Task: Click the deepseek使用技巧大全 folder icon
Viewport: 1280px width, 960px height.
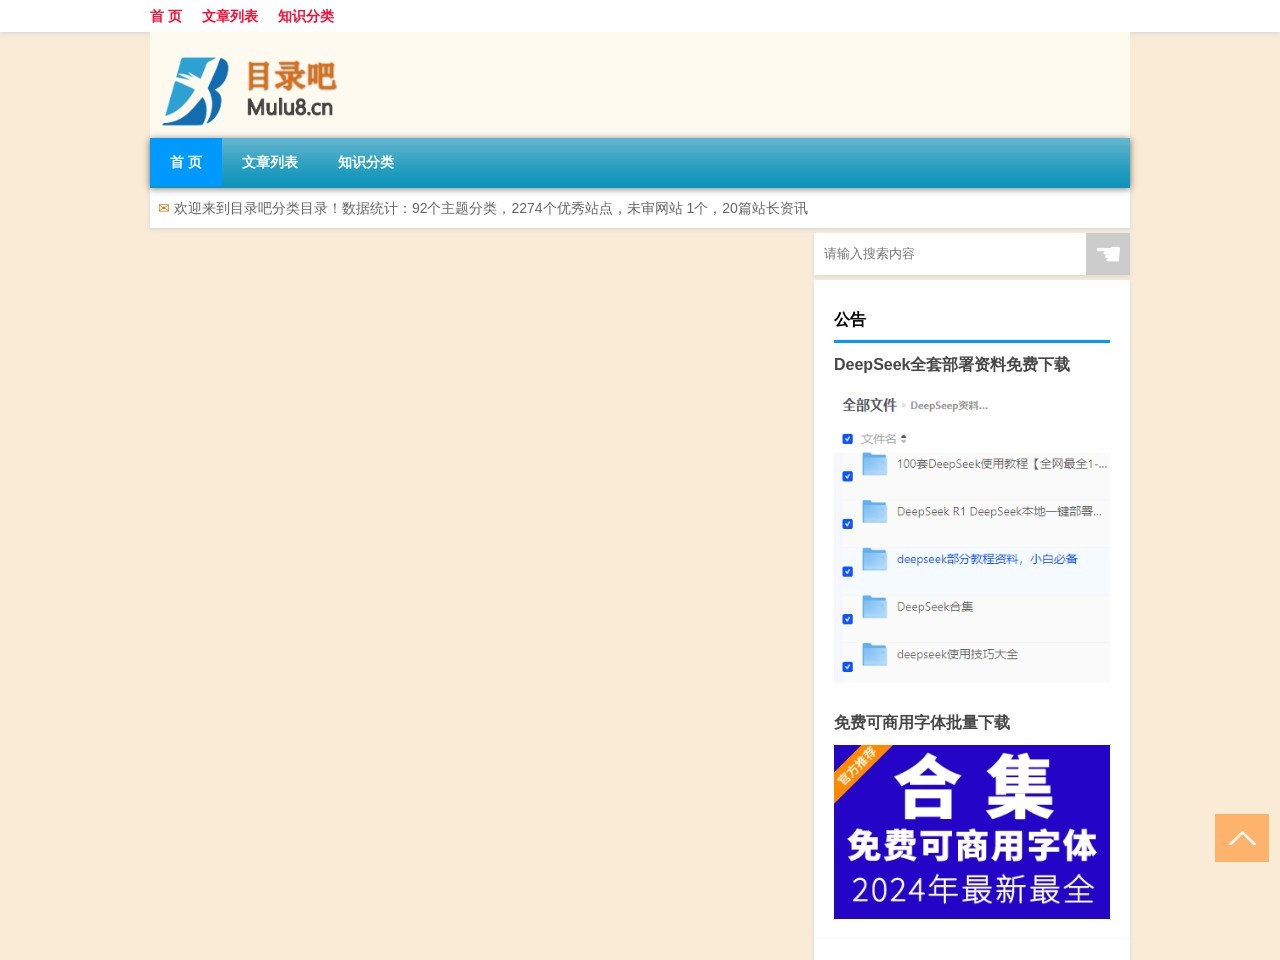Action: click(874, 655)
